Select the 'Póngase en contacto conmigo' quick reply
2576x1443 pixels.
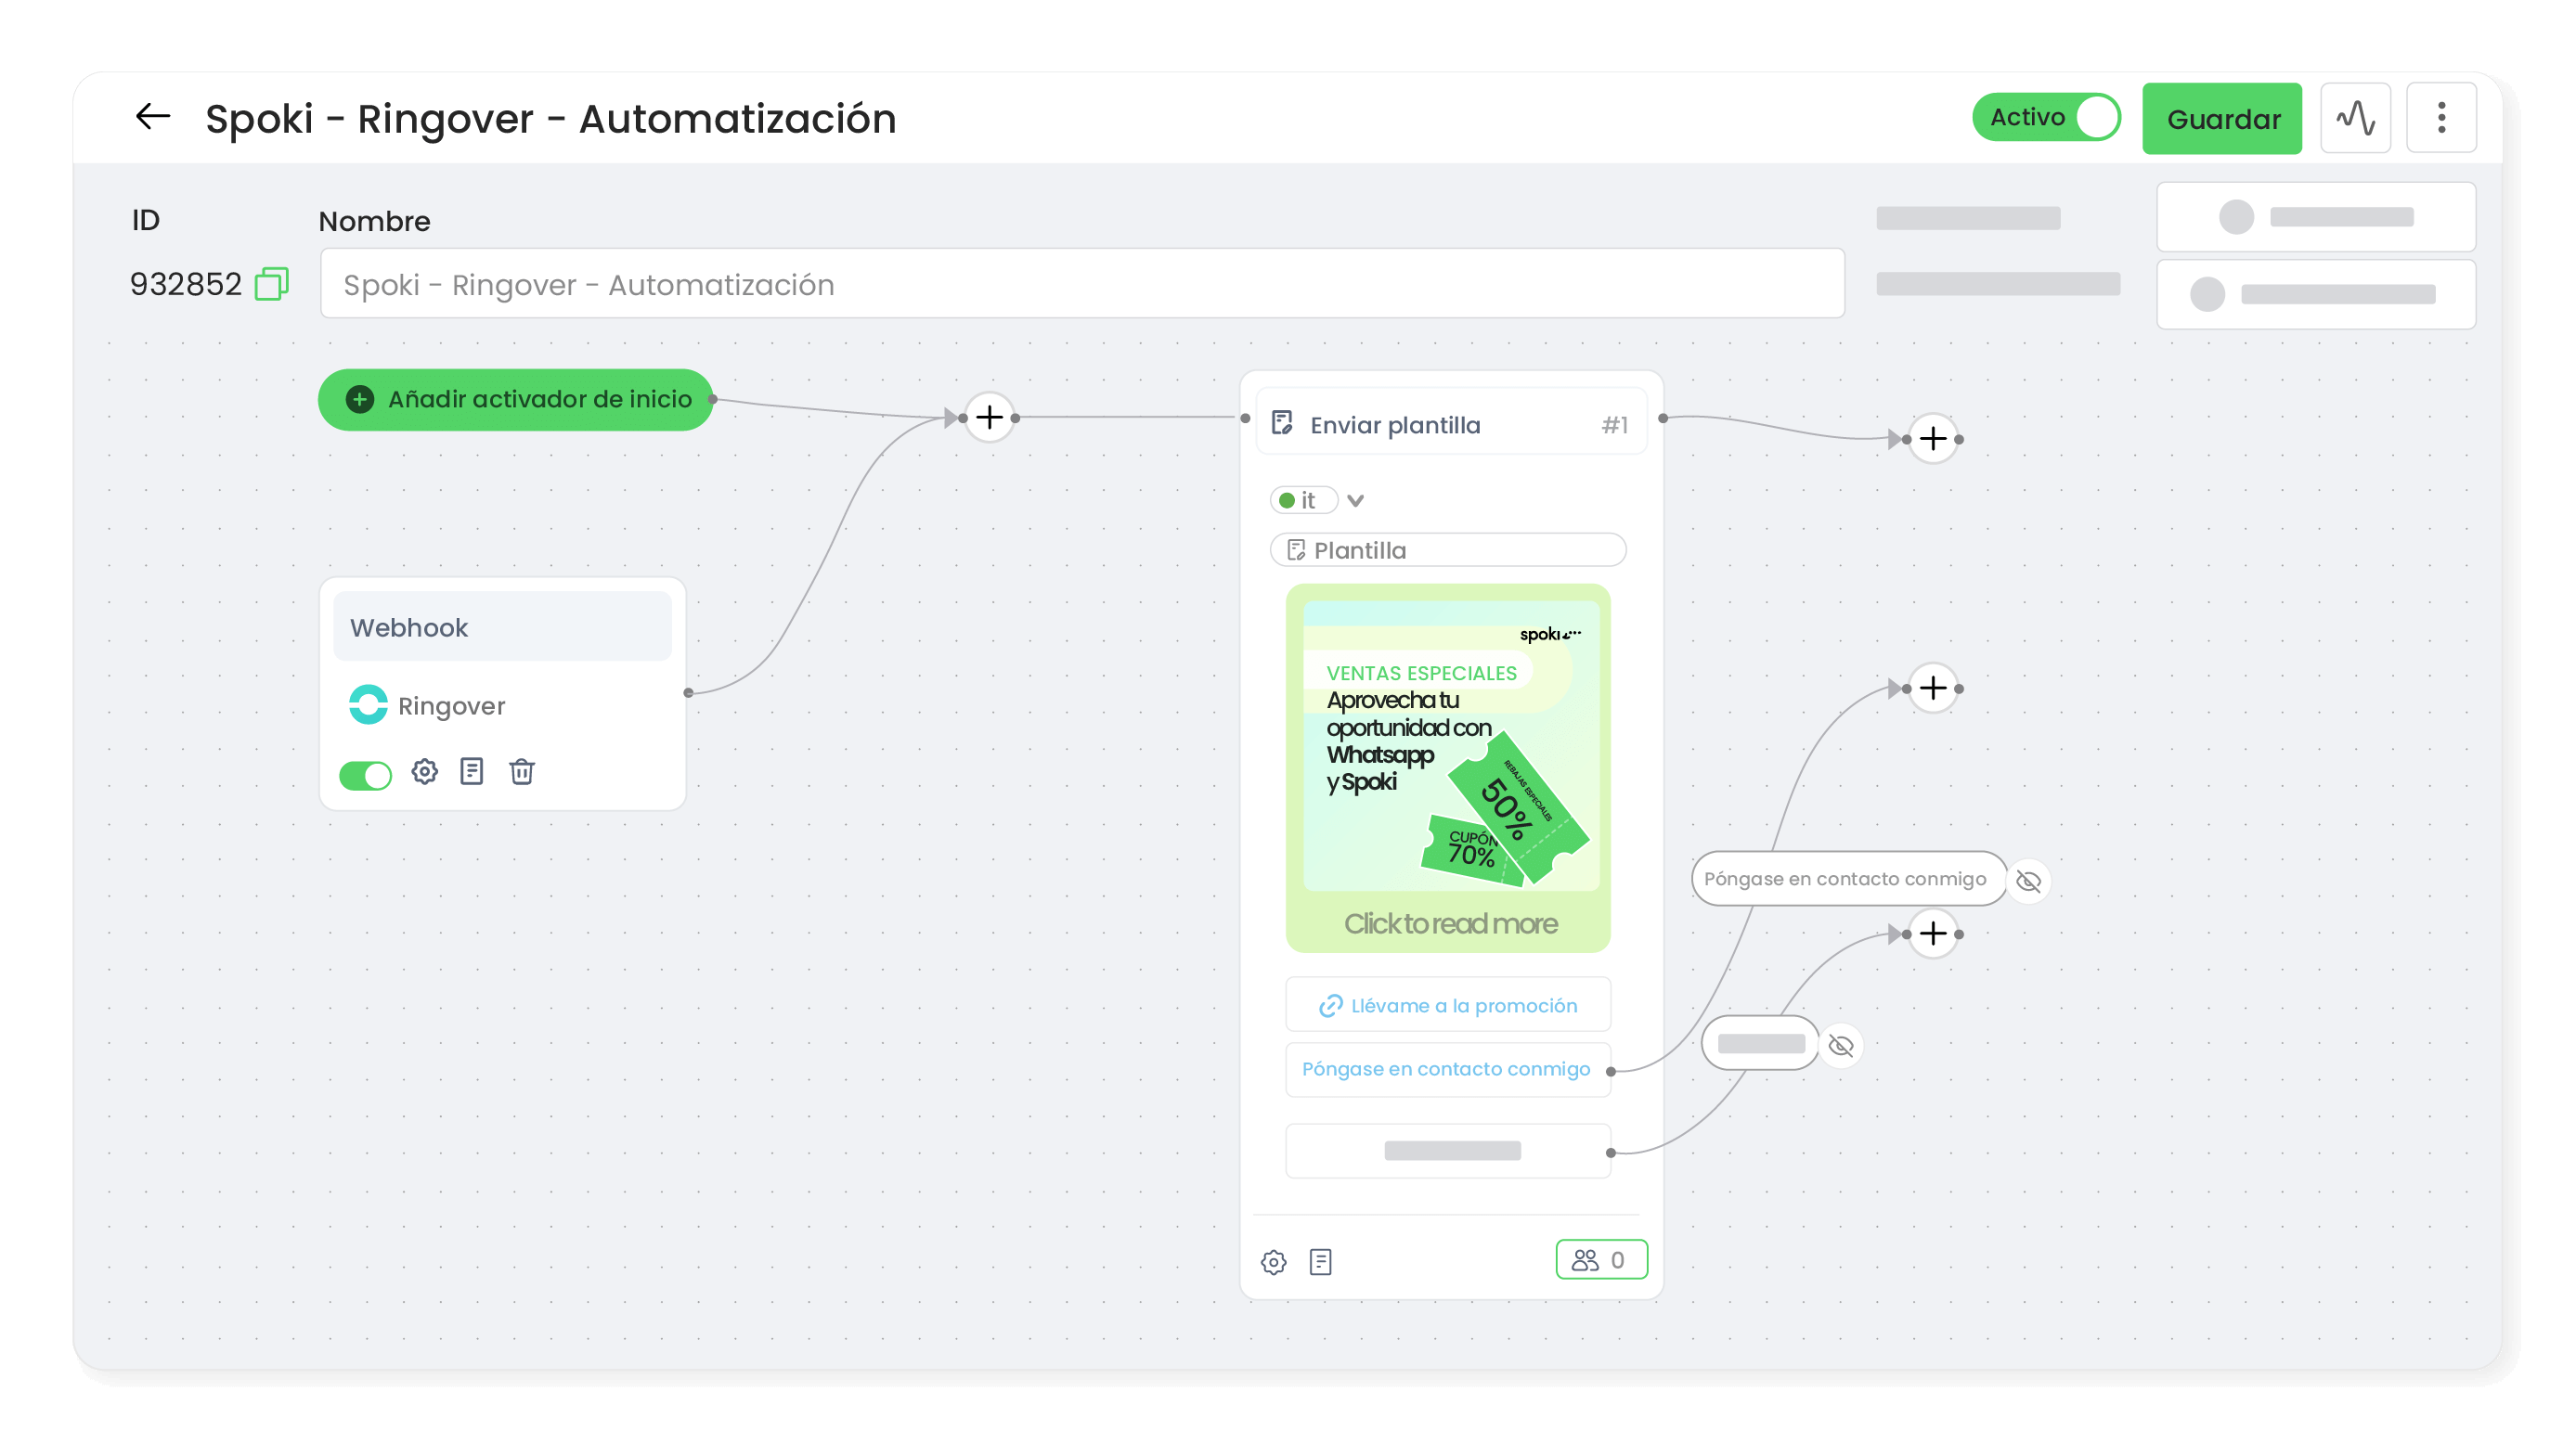1447,1069
